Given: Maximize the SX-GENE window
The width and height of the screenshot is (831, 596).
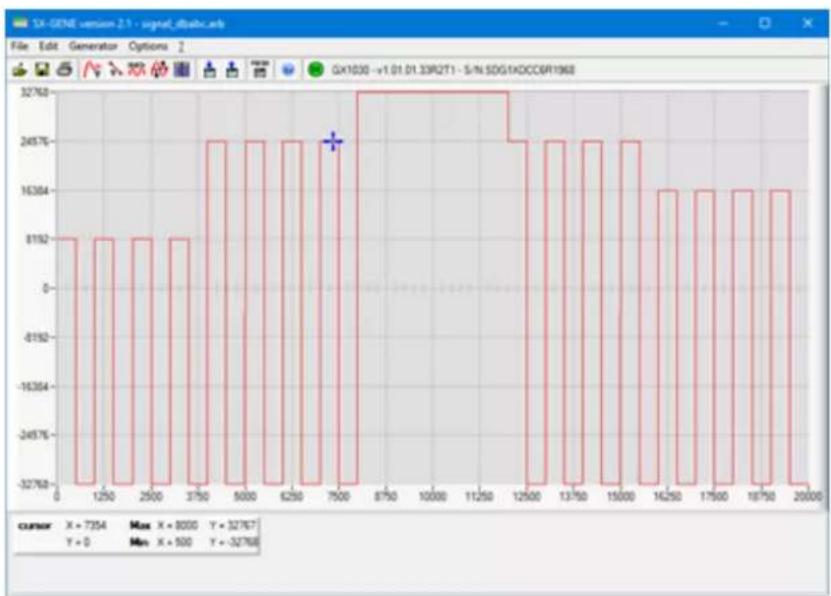Looking at the screenshot, I should [764, 23].
